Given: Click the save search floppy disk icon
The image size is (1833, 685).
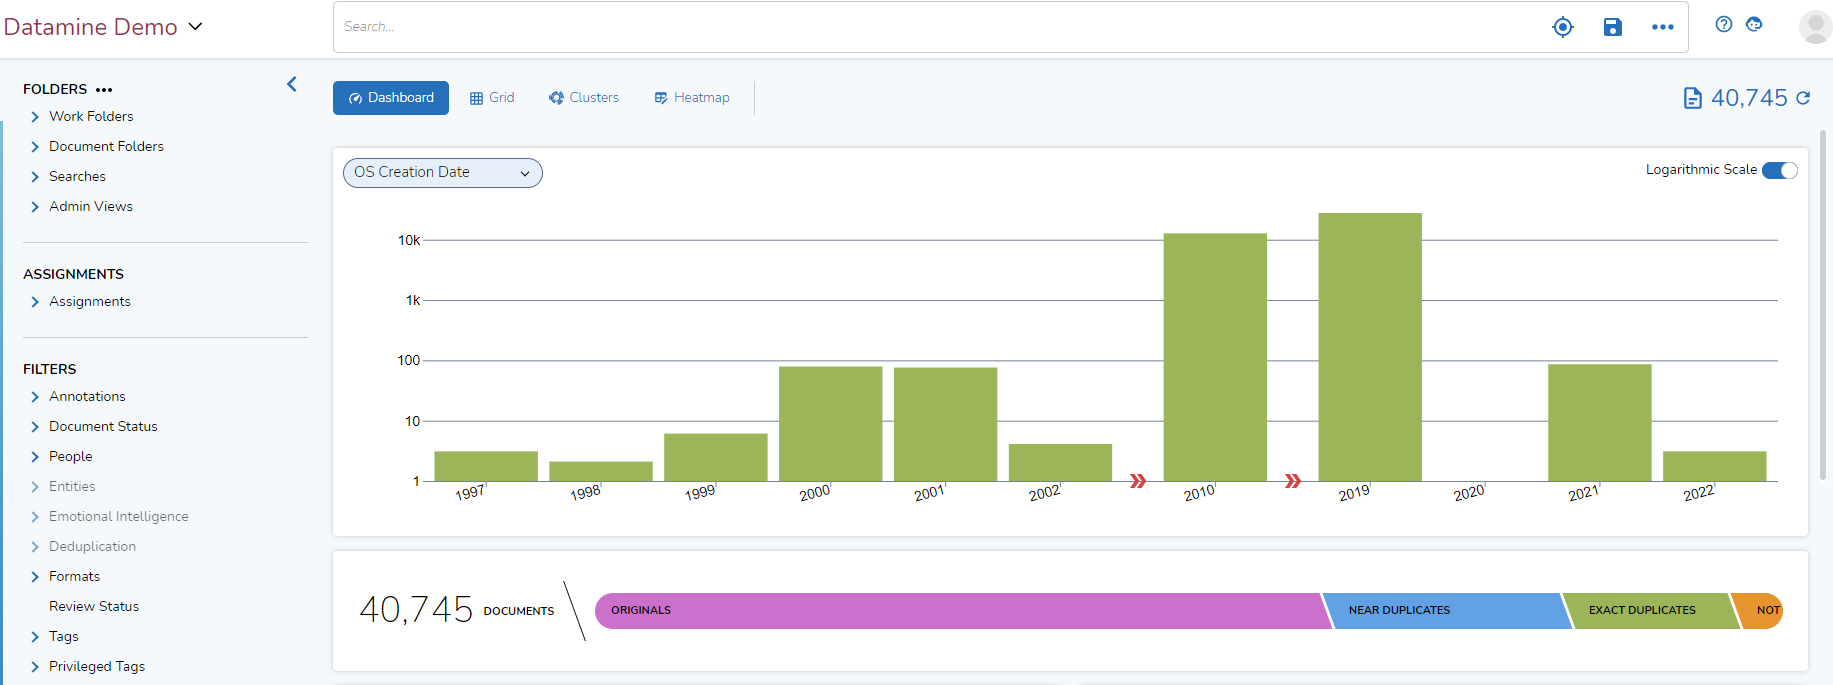Looking at the screenshot, I should (1612, 27).
